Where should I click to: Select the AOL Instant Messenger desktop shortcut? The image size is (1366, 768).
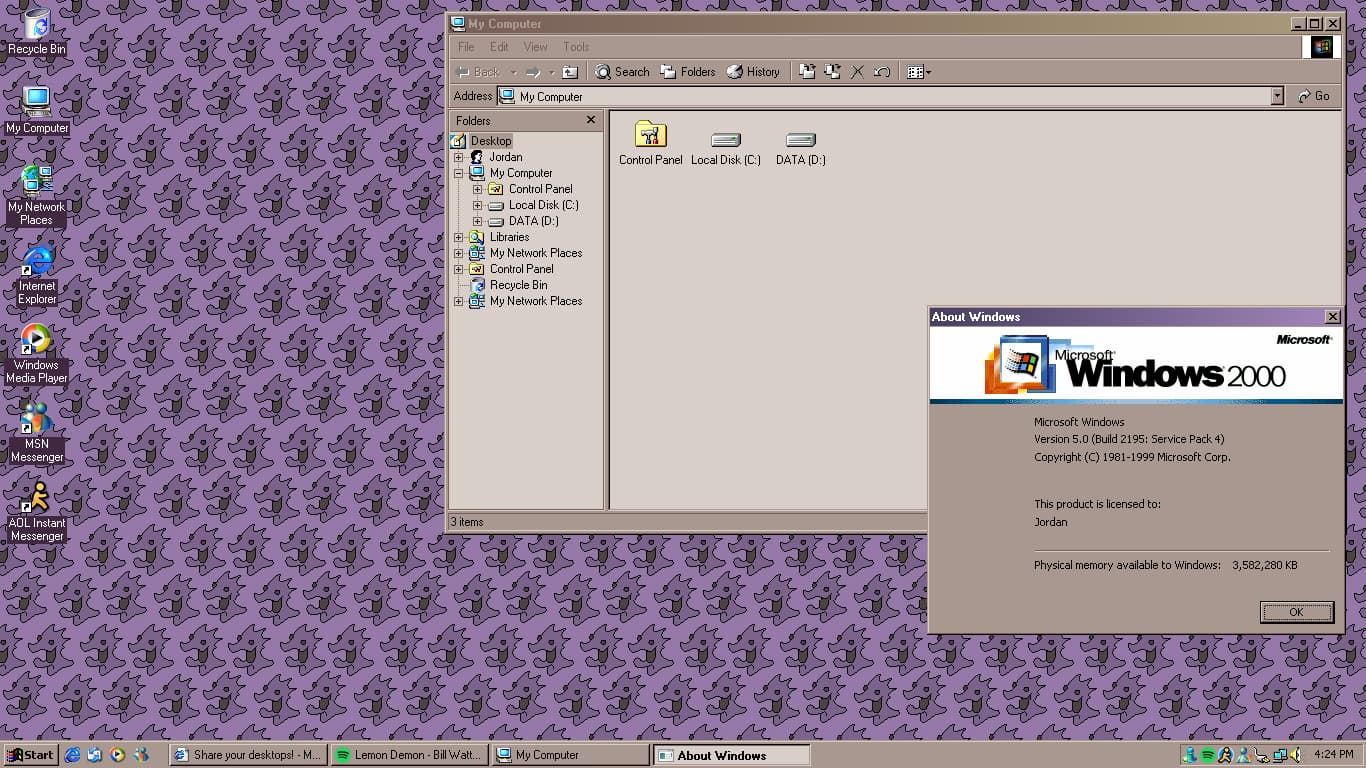[37, 512]
